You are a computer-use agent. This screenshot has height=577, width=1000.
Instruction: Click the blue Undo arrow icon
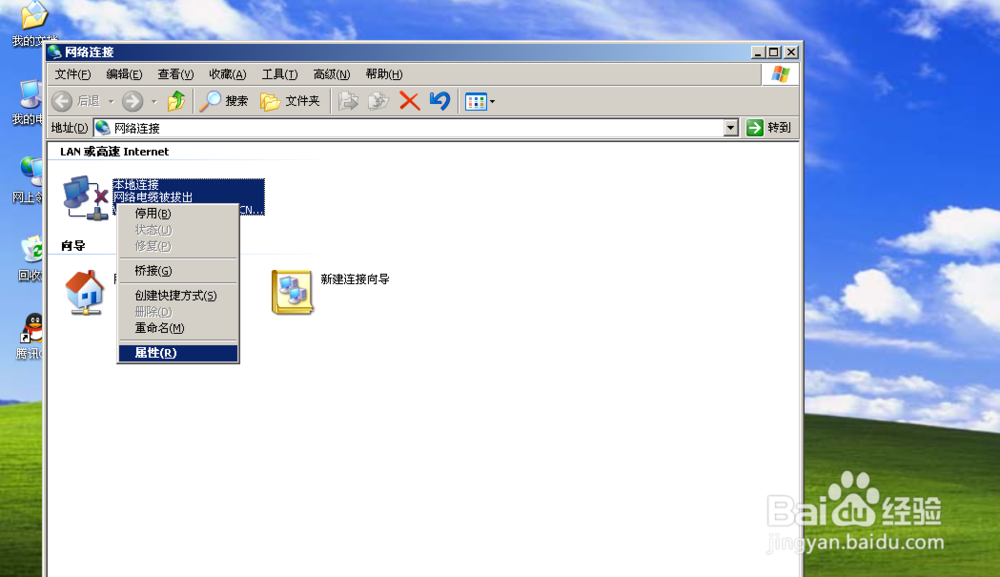click(440, 101)
